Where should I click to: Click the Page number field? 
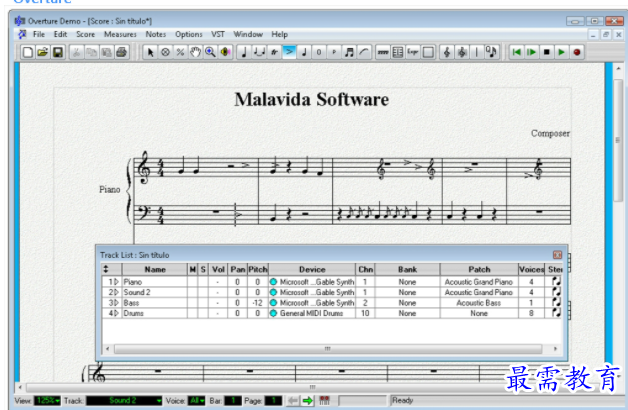(x=274, y=400)
